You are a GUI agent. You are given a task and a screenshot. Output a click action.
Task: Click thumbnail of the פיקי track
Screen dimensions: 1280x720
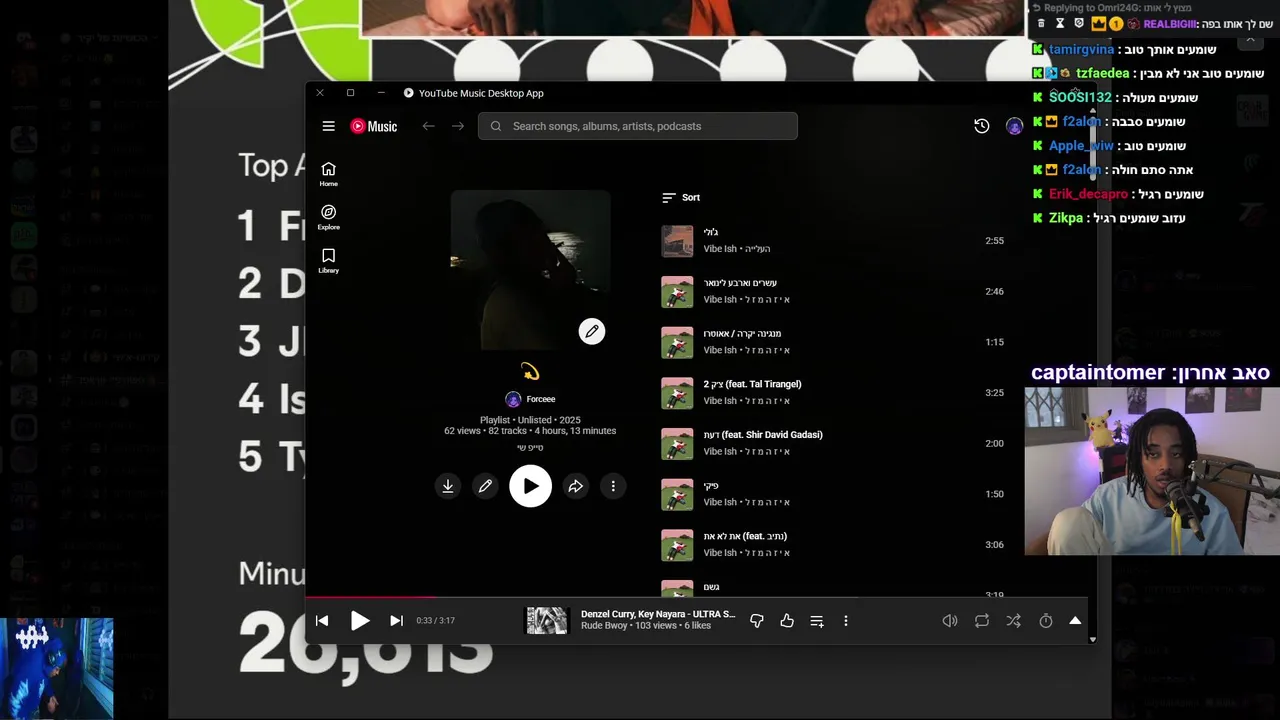[x=677, y=494]
